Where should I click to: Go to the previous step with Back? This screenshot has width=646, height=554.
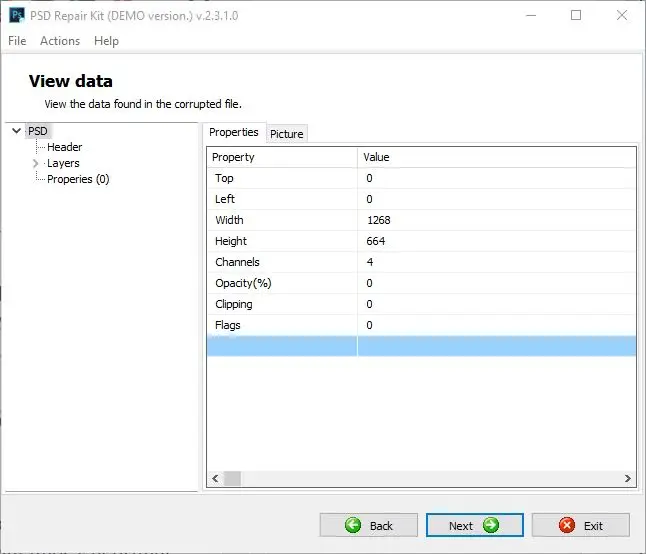click(368, 525)
